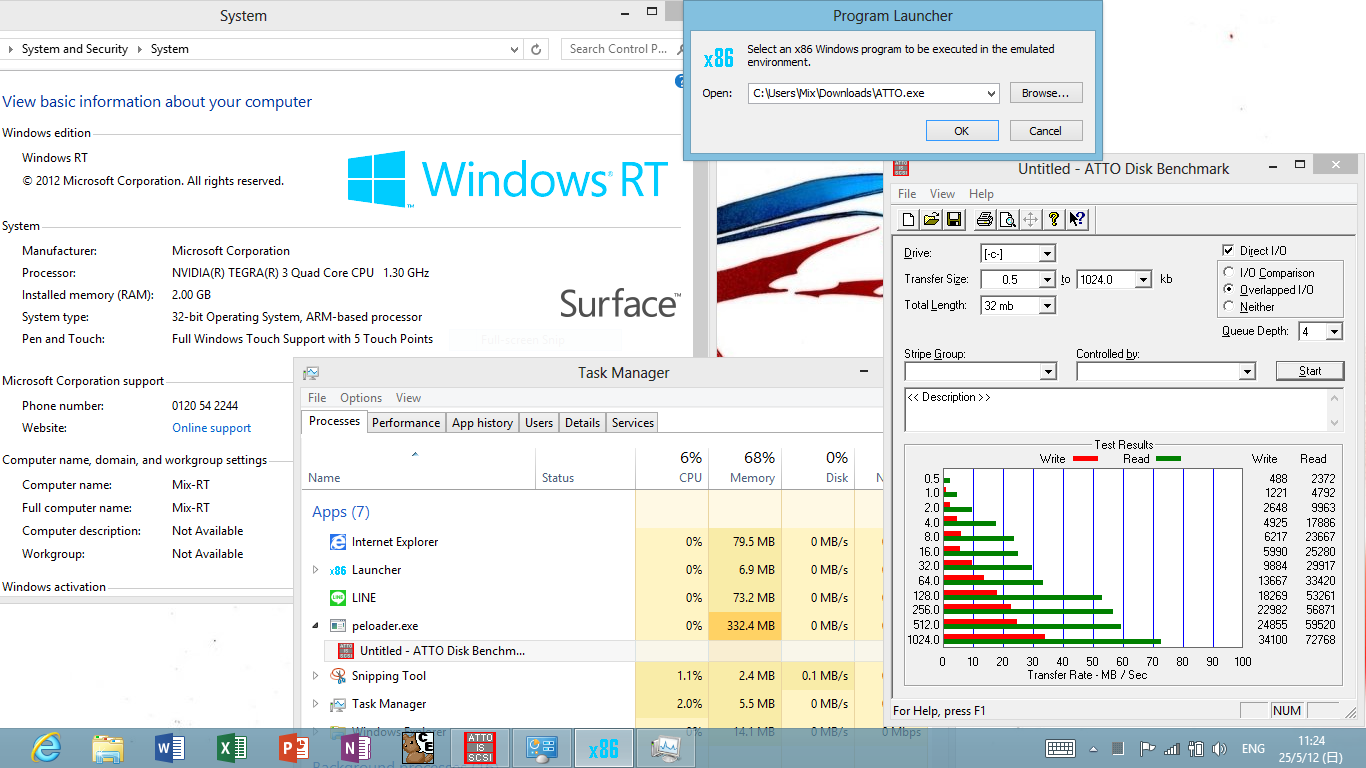Click the volume speaker icon in system tray
Viewport: 1366px width, 768px height.
[1219, 748]
